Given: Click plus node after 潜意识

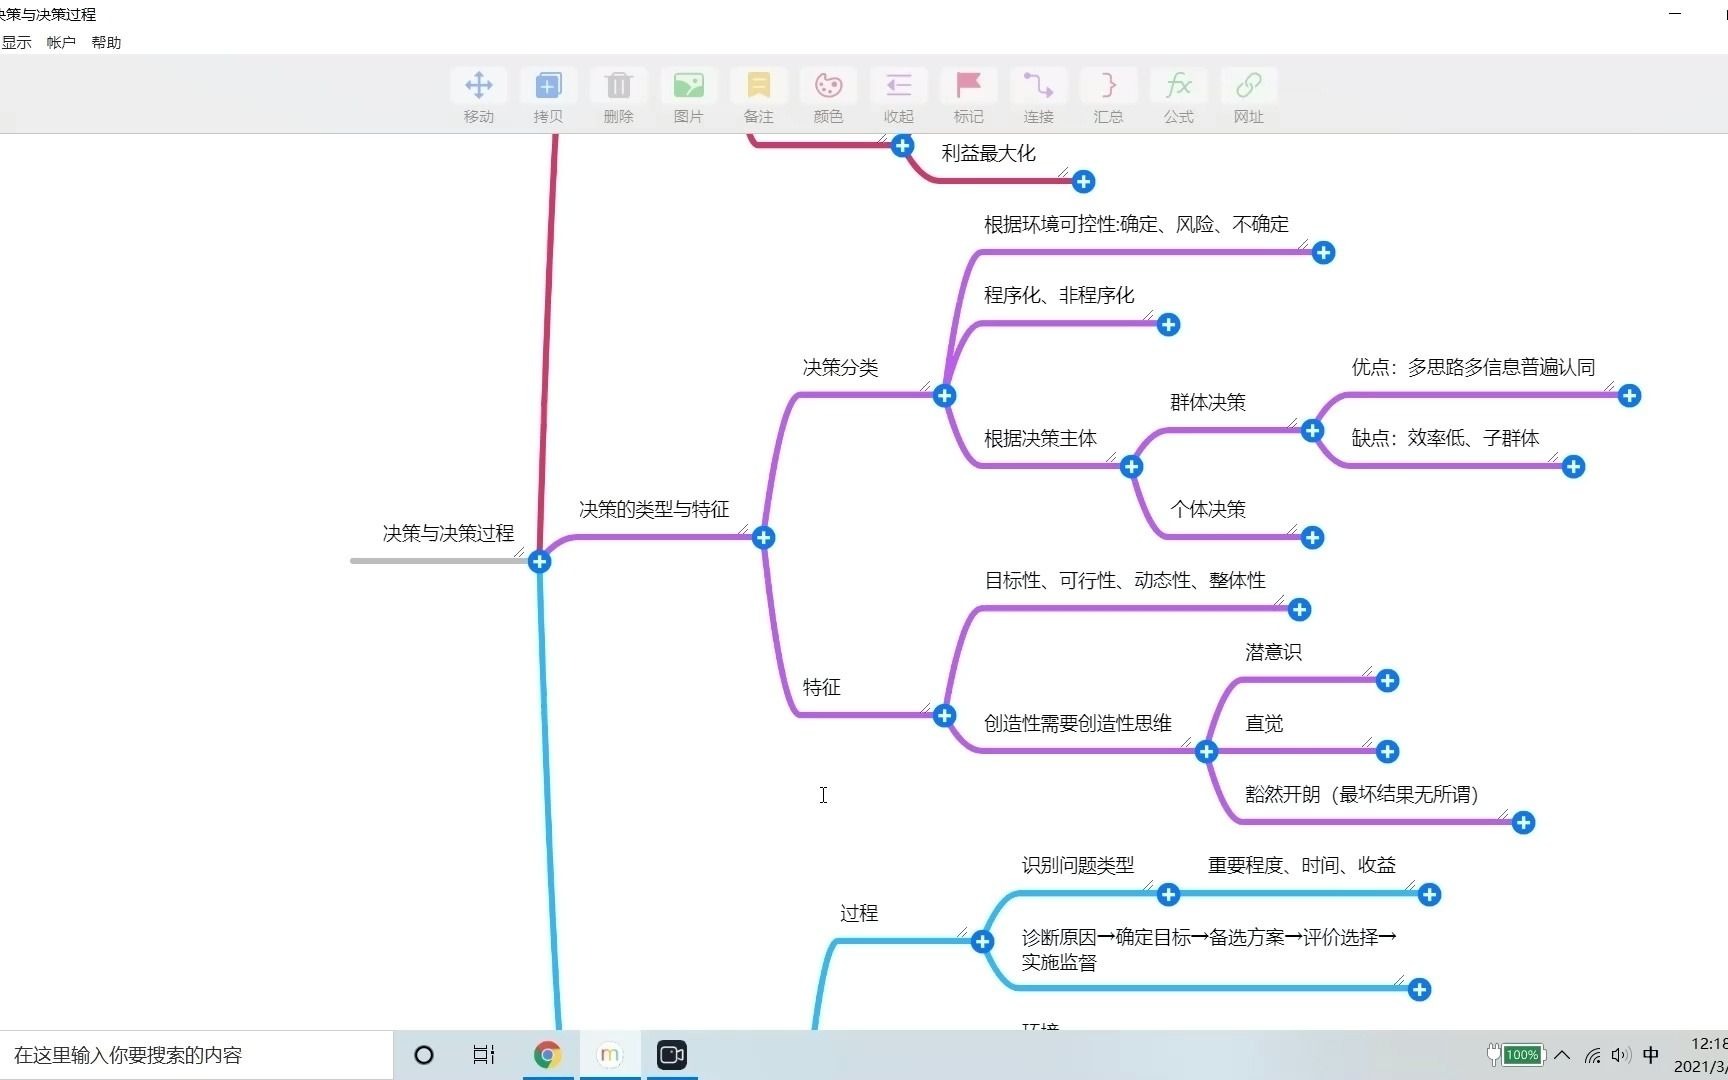Looking at the screenshot, I should click(1387, 681).
